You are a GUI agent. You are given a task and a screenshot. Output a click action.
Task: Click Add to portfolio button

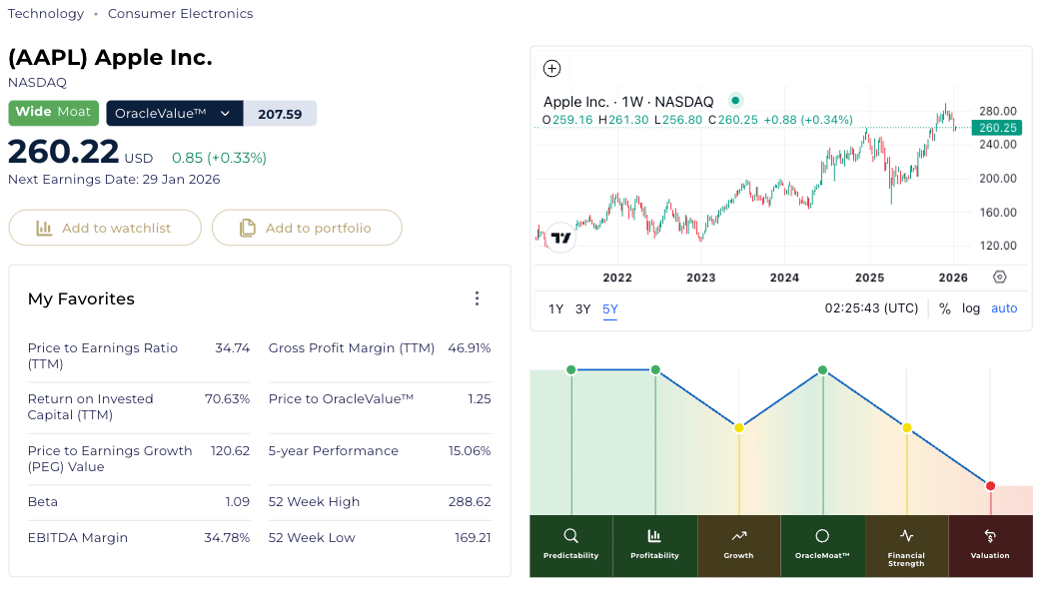(307, 228)
